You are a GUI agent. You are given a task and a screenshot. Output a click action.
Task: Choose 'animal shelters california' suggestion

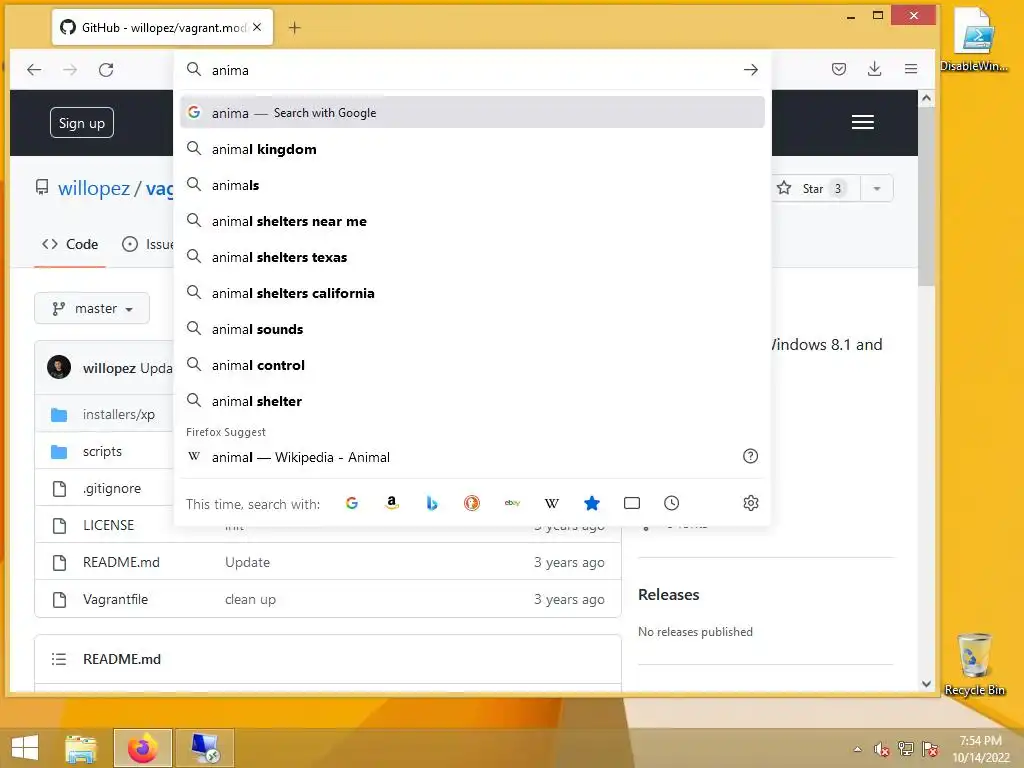[x=472, y=293]
